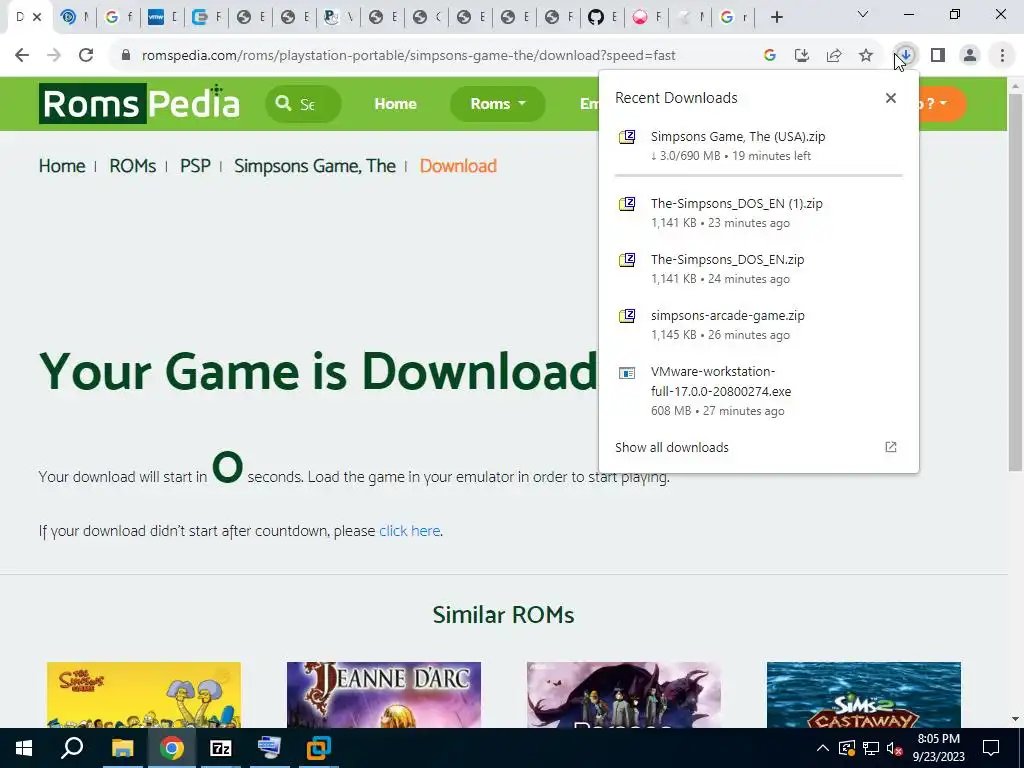
Task: Click Home in the breadcrumb
Action: [62, 166]
